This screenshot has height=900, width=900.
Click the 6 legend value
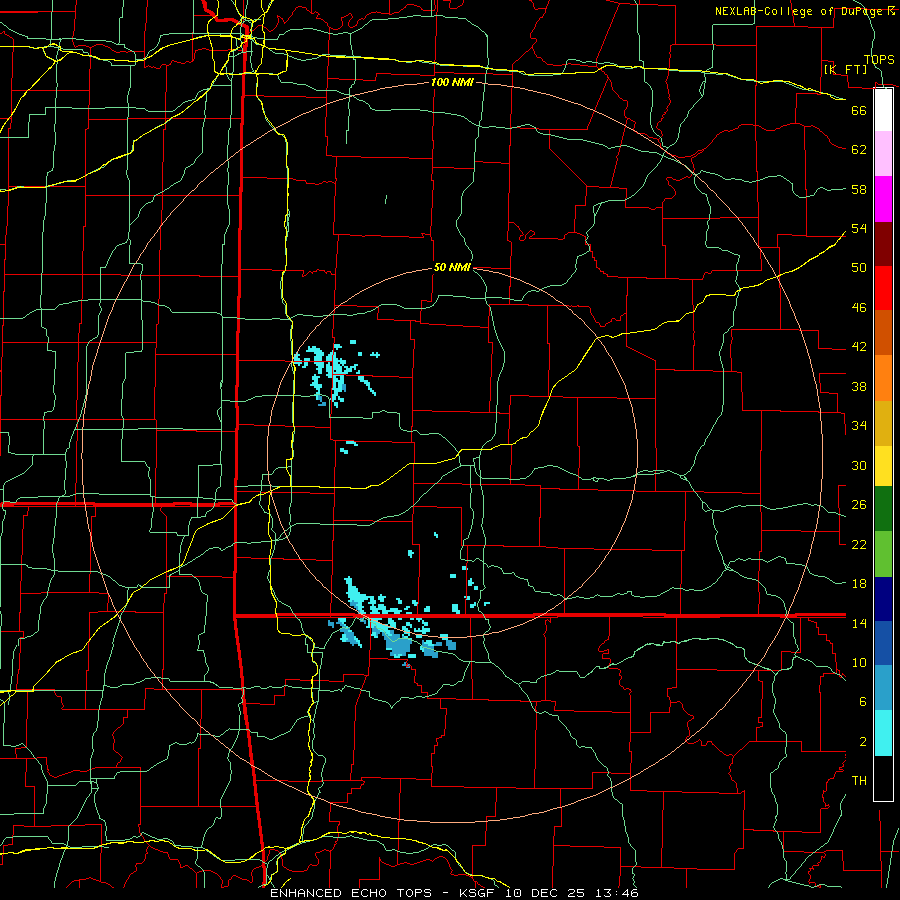click(x=862, y=701)
